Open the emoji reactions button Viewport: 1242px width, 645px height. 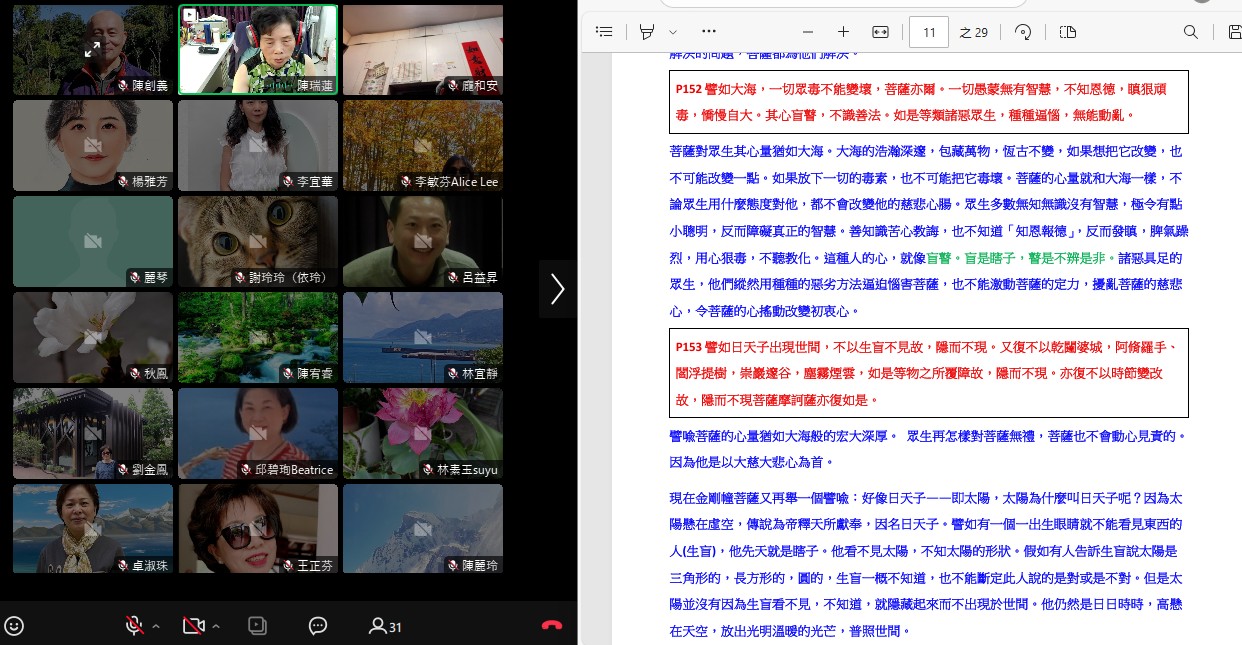pos(14,626)
